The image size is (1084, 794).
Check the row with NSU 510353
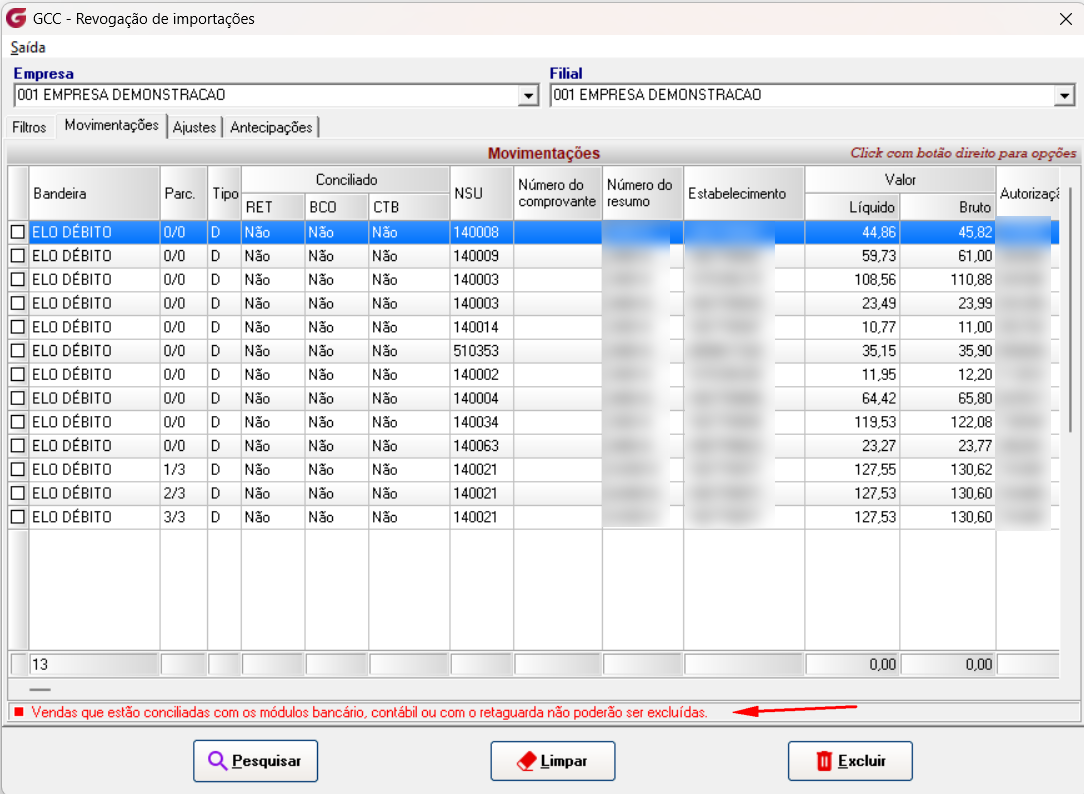click(x=18, y=350)
